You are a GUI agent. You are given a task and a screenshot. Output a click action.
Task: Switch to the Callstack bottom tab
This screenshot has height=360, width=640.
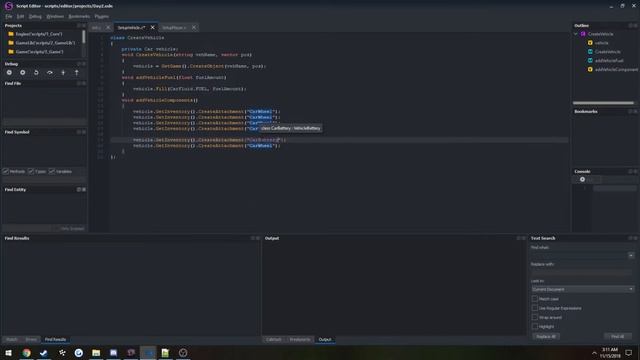pos(273,340)
